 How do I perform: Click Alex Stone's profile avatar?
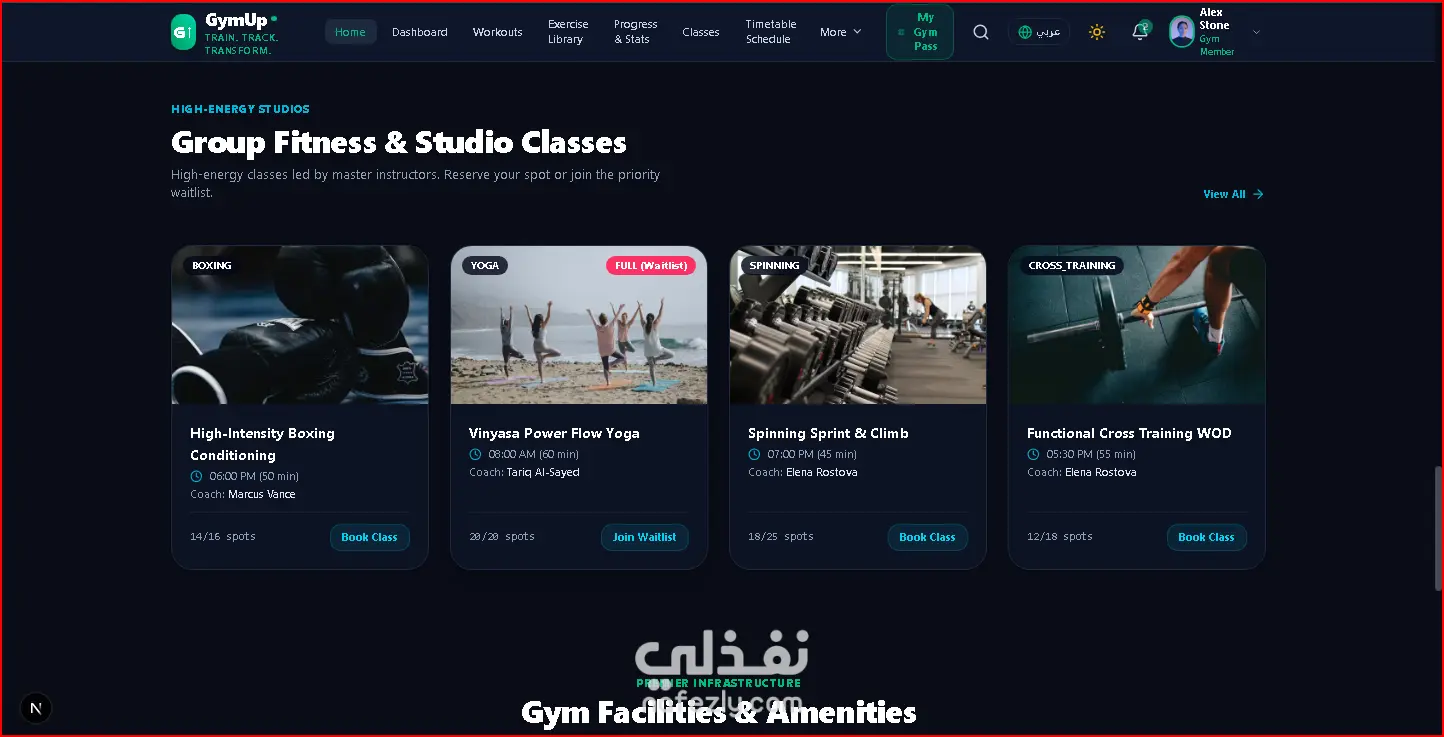point(1182,32)
